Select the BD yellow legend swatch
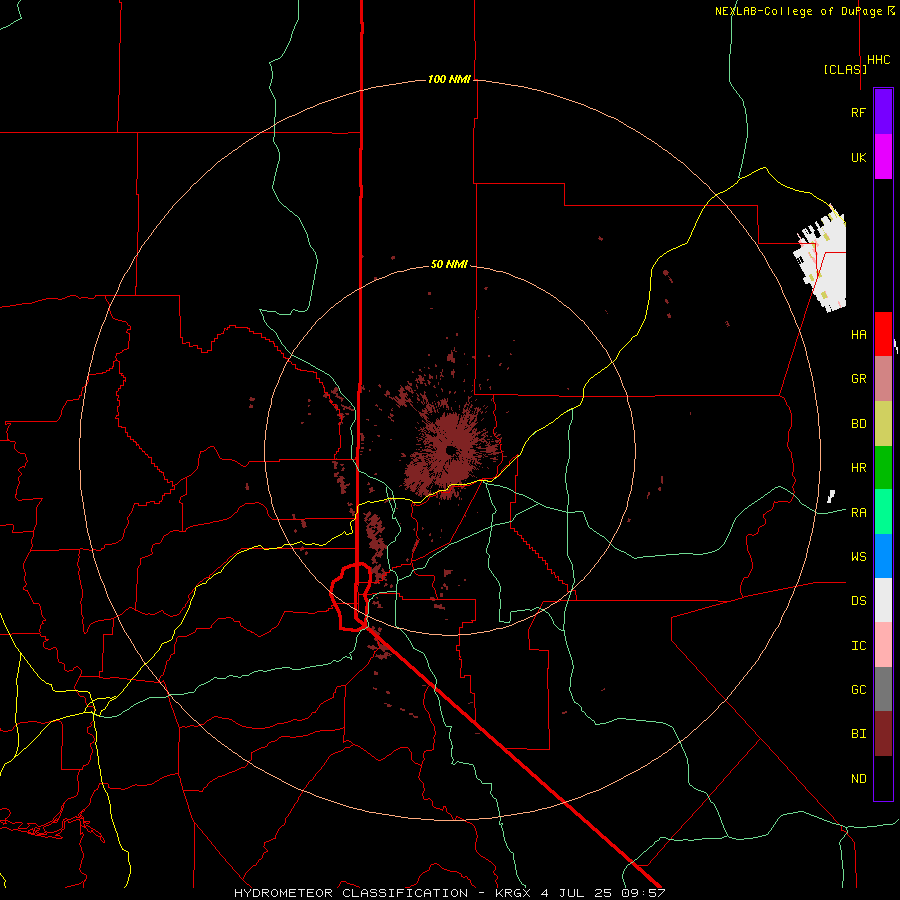 [x=883, y=424]
